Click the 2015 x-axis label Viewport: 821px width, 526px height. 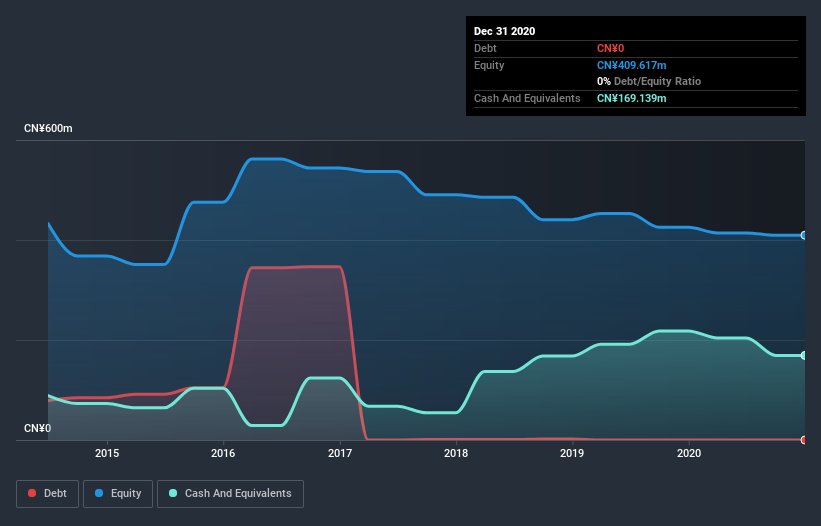107,453
